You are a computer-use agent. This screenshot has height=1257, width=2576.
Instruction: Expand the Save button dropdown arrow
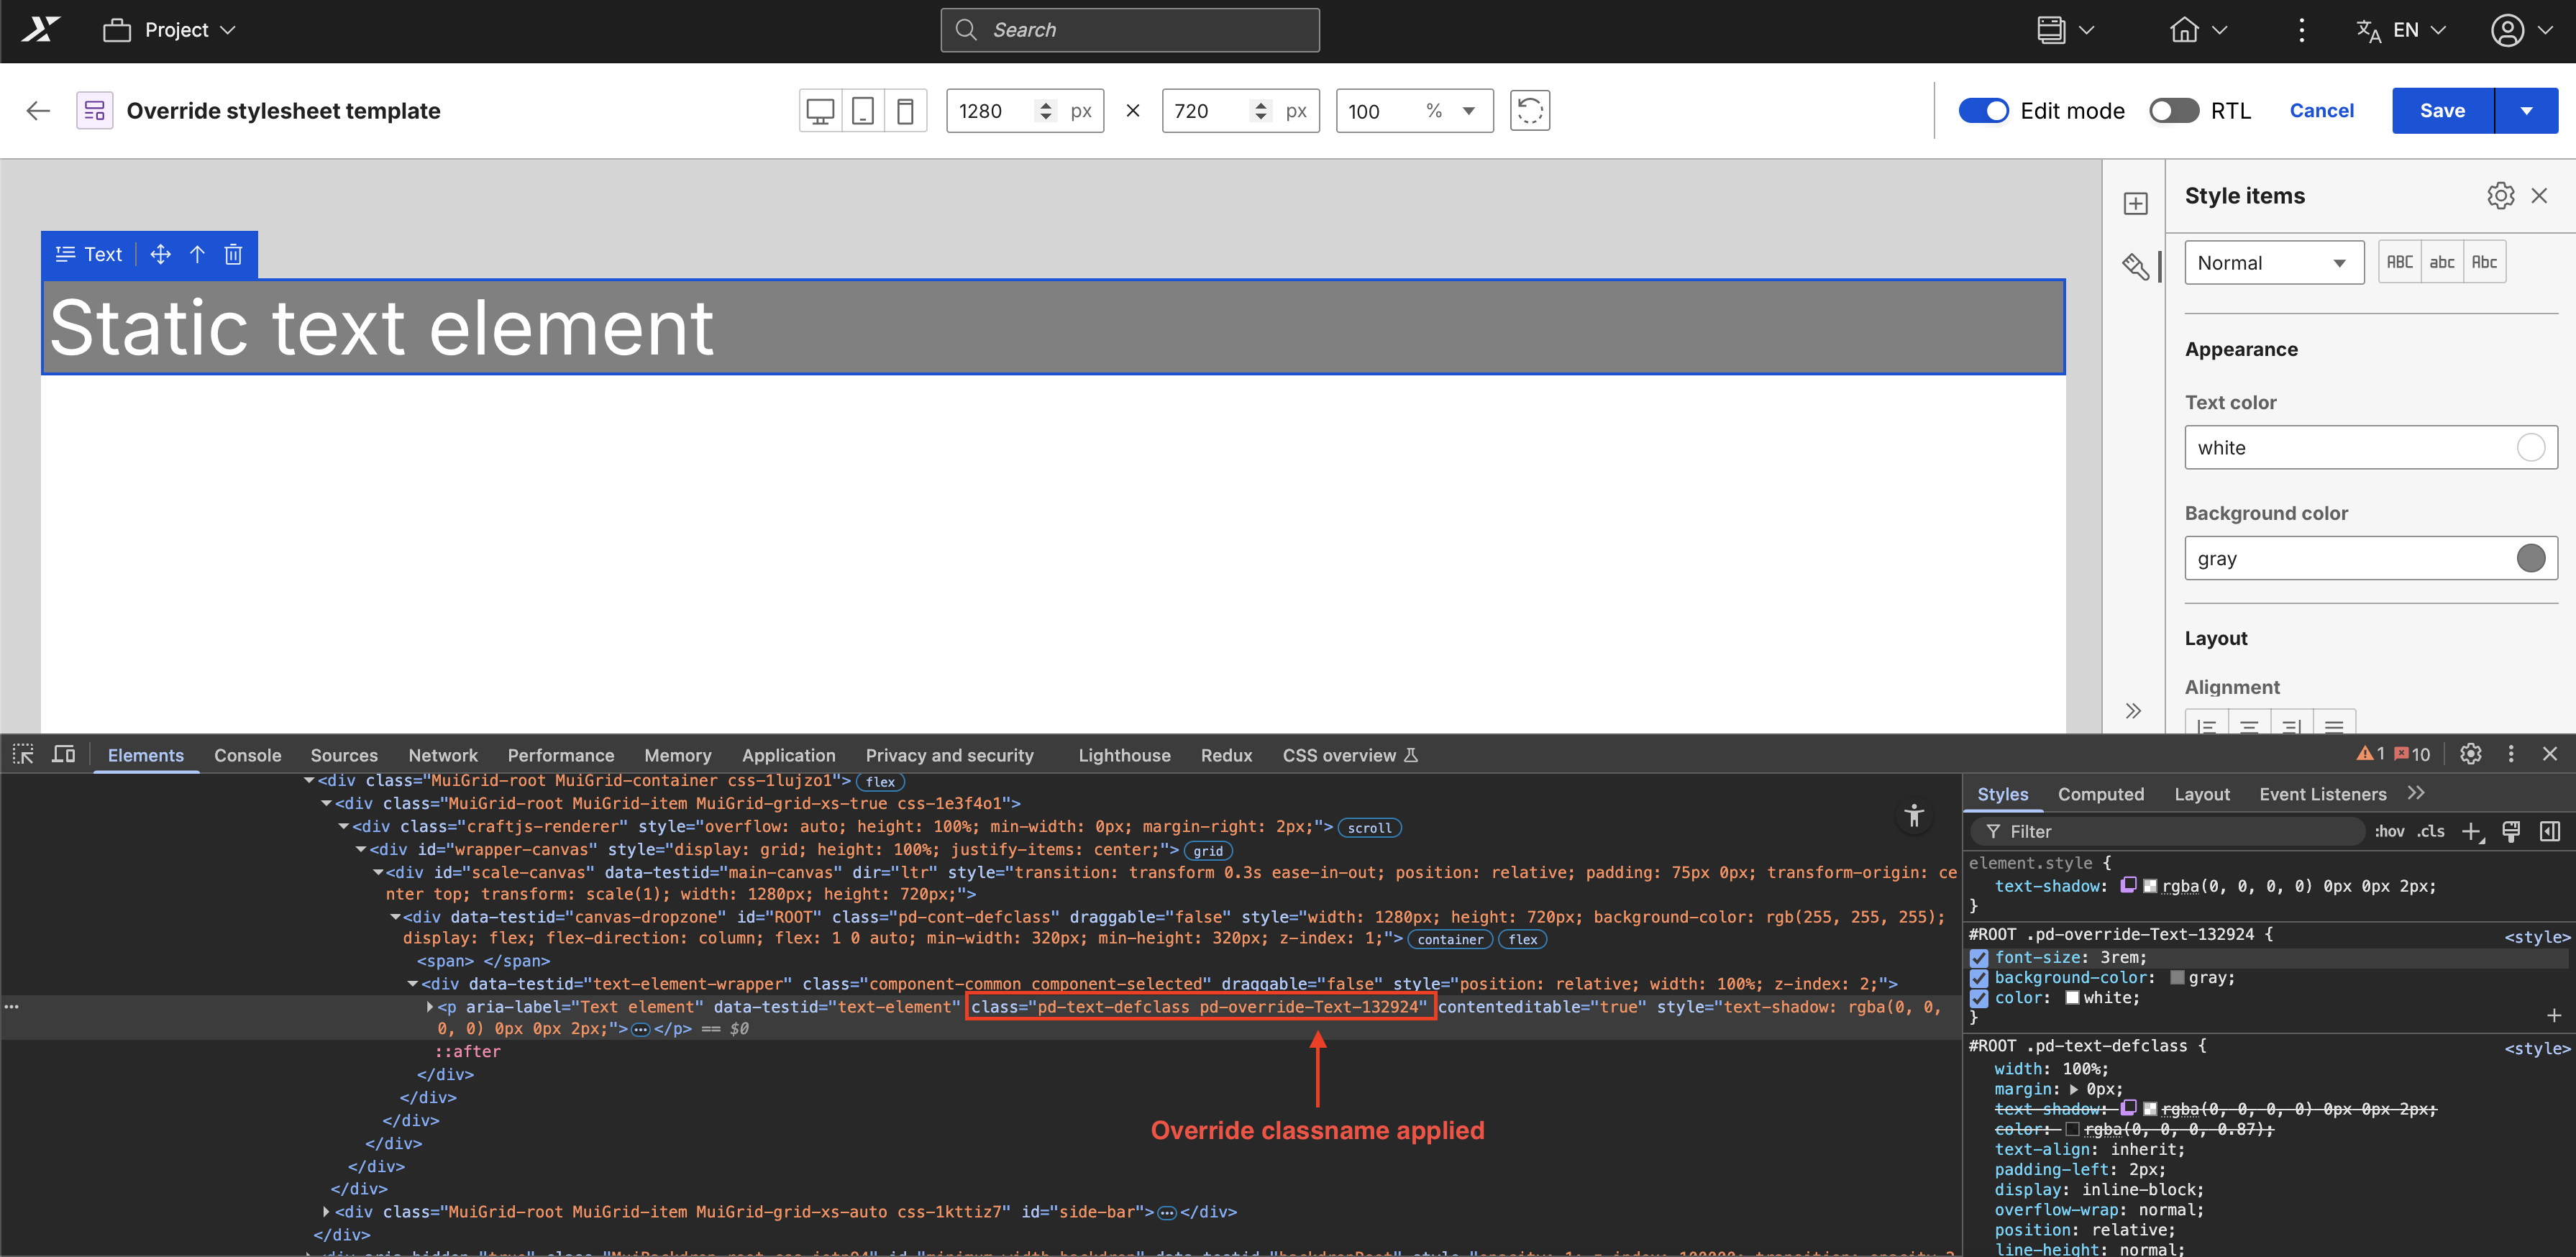pos(2526,111)
